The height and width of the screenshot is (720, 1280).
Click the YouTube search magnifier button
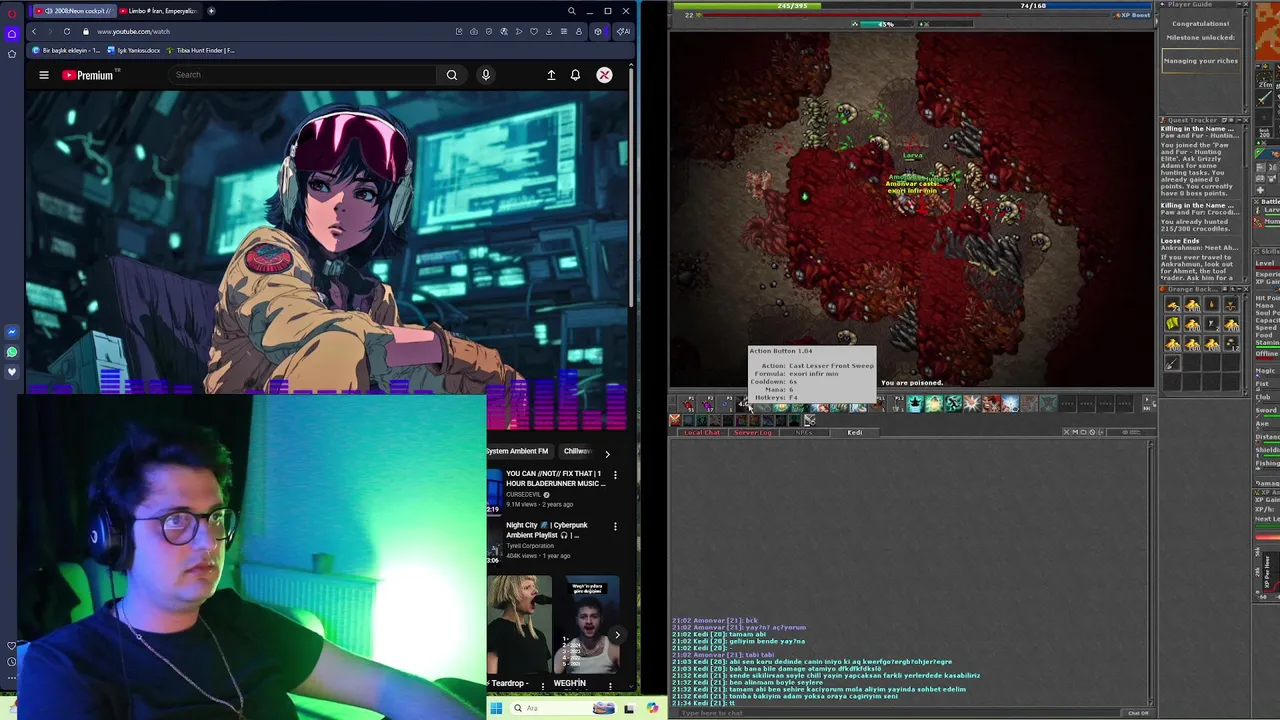click(452, 75)
